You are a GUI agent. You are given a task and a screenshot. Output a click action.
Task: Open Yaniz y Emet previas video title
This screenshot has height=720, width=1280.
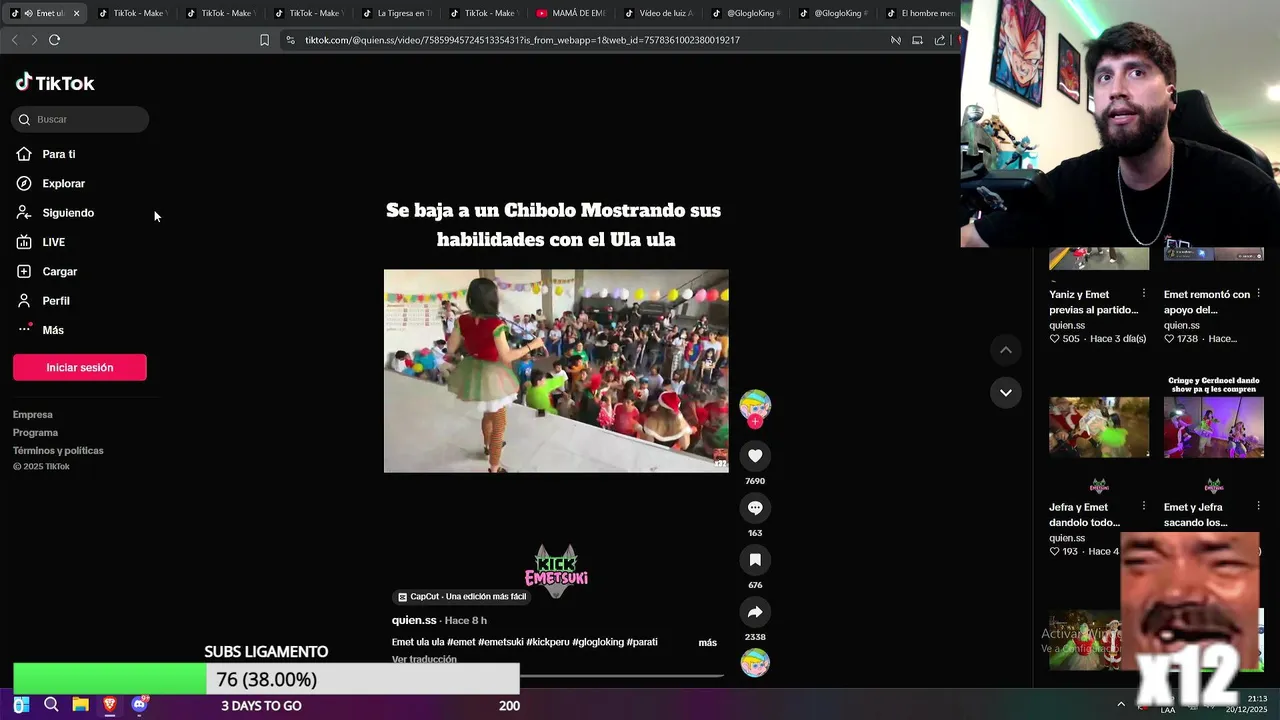(1094, 302)
